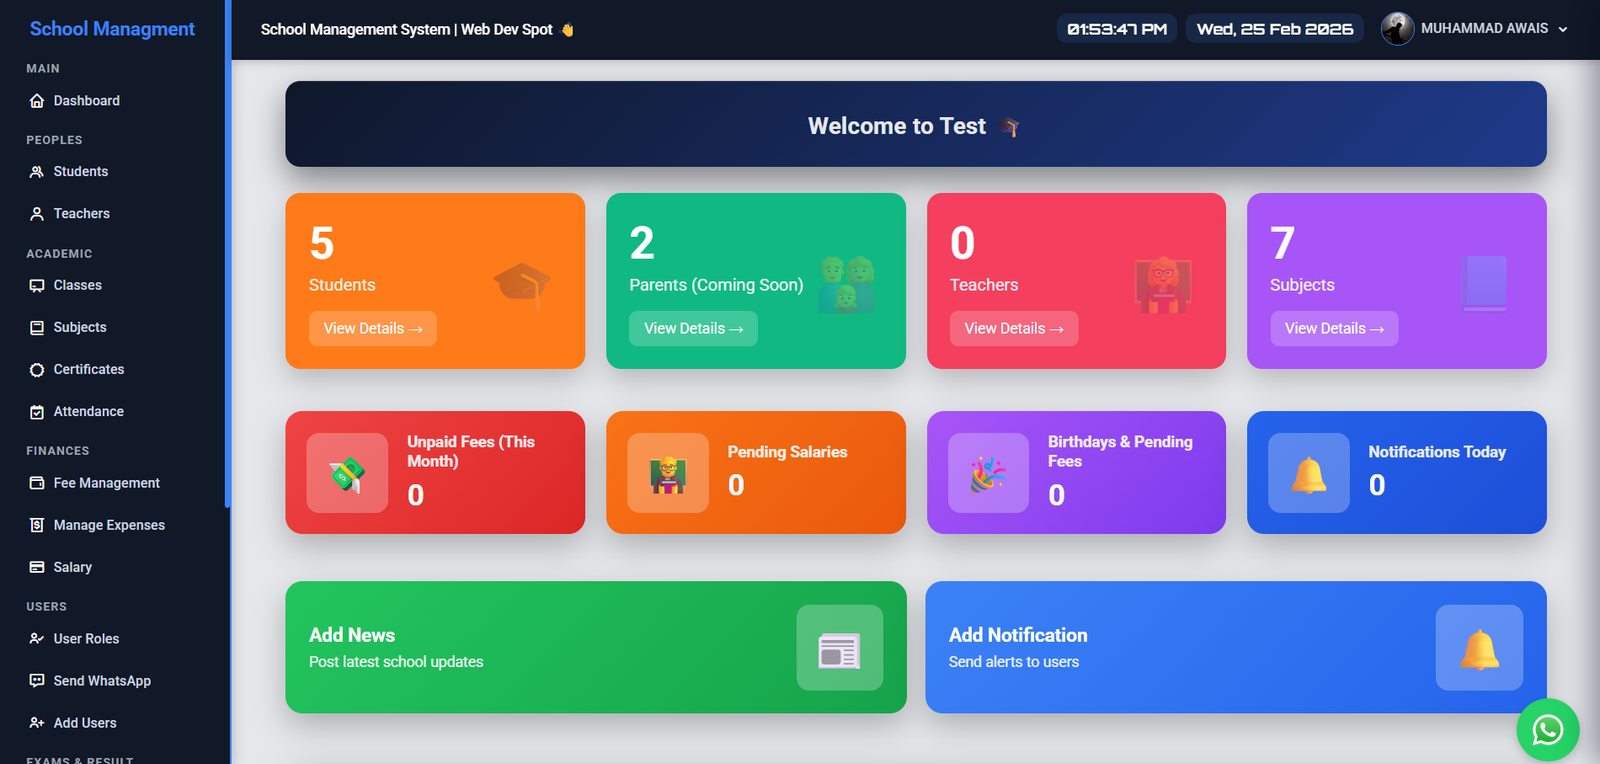Screen dimensions: 1600x764
Task: Click the book icon on Subjects card
Action: click(x=1484, y=284)
